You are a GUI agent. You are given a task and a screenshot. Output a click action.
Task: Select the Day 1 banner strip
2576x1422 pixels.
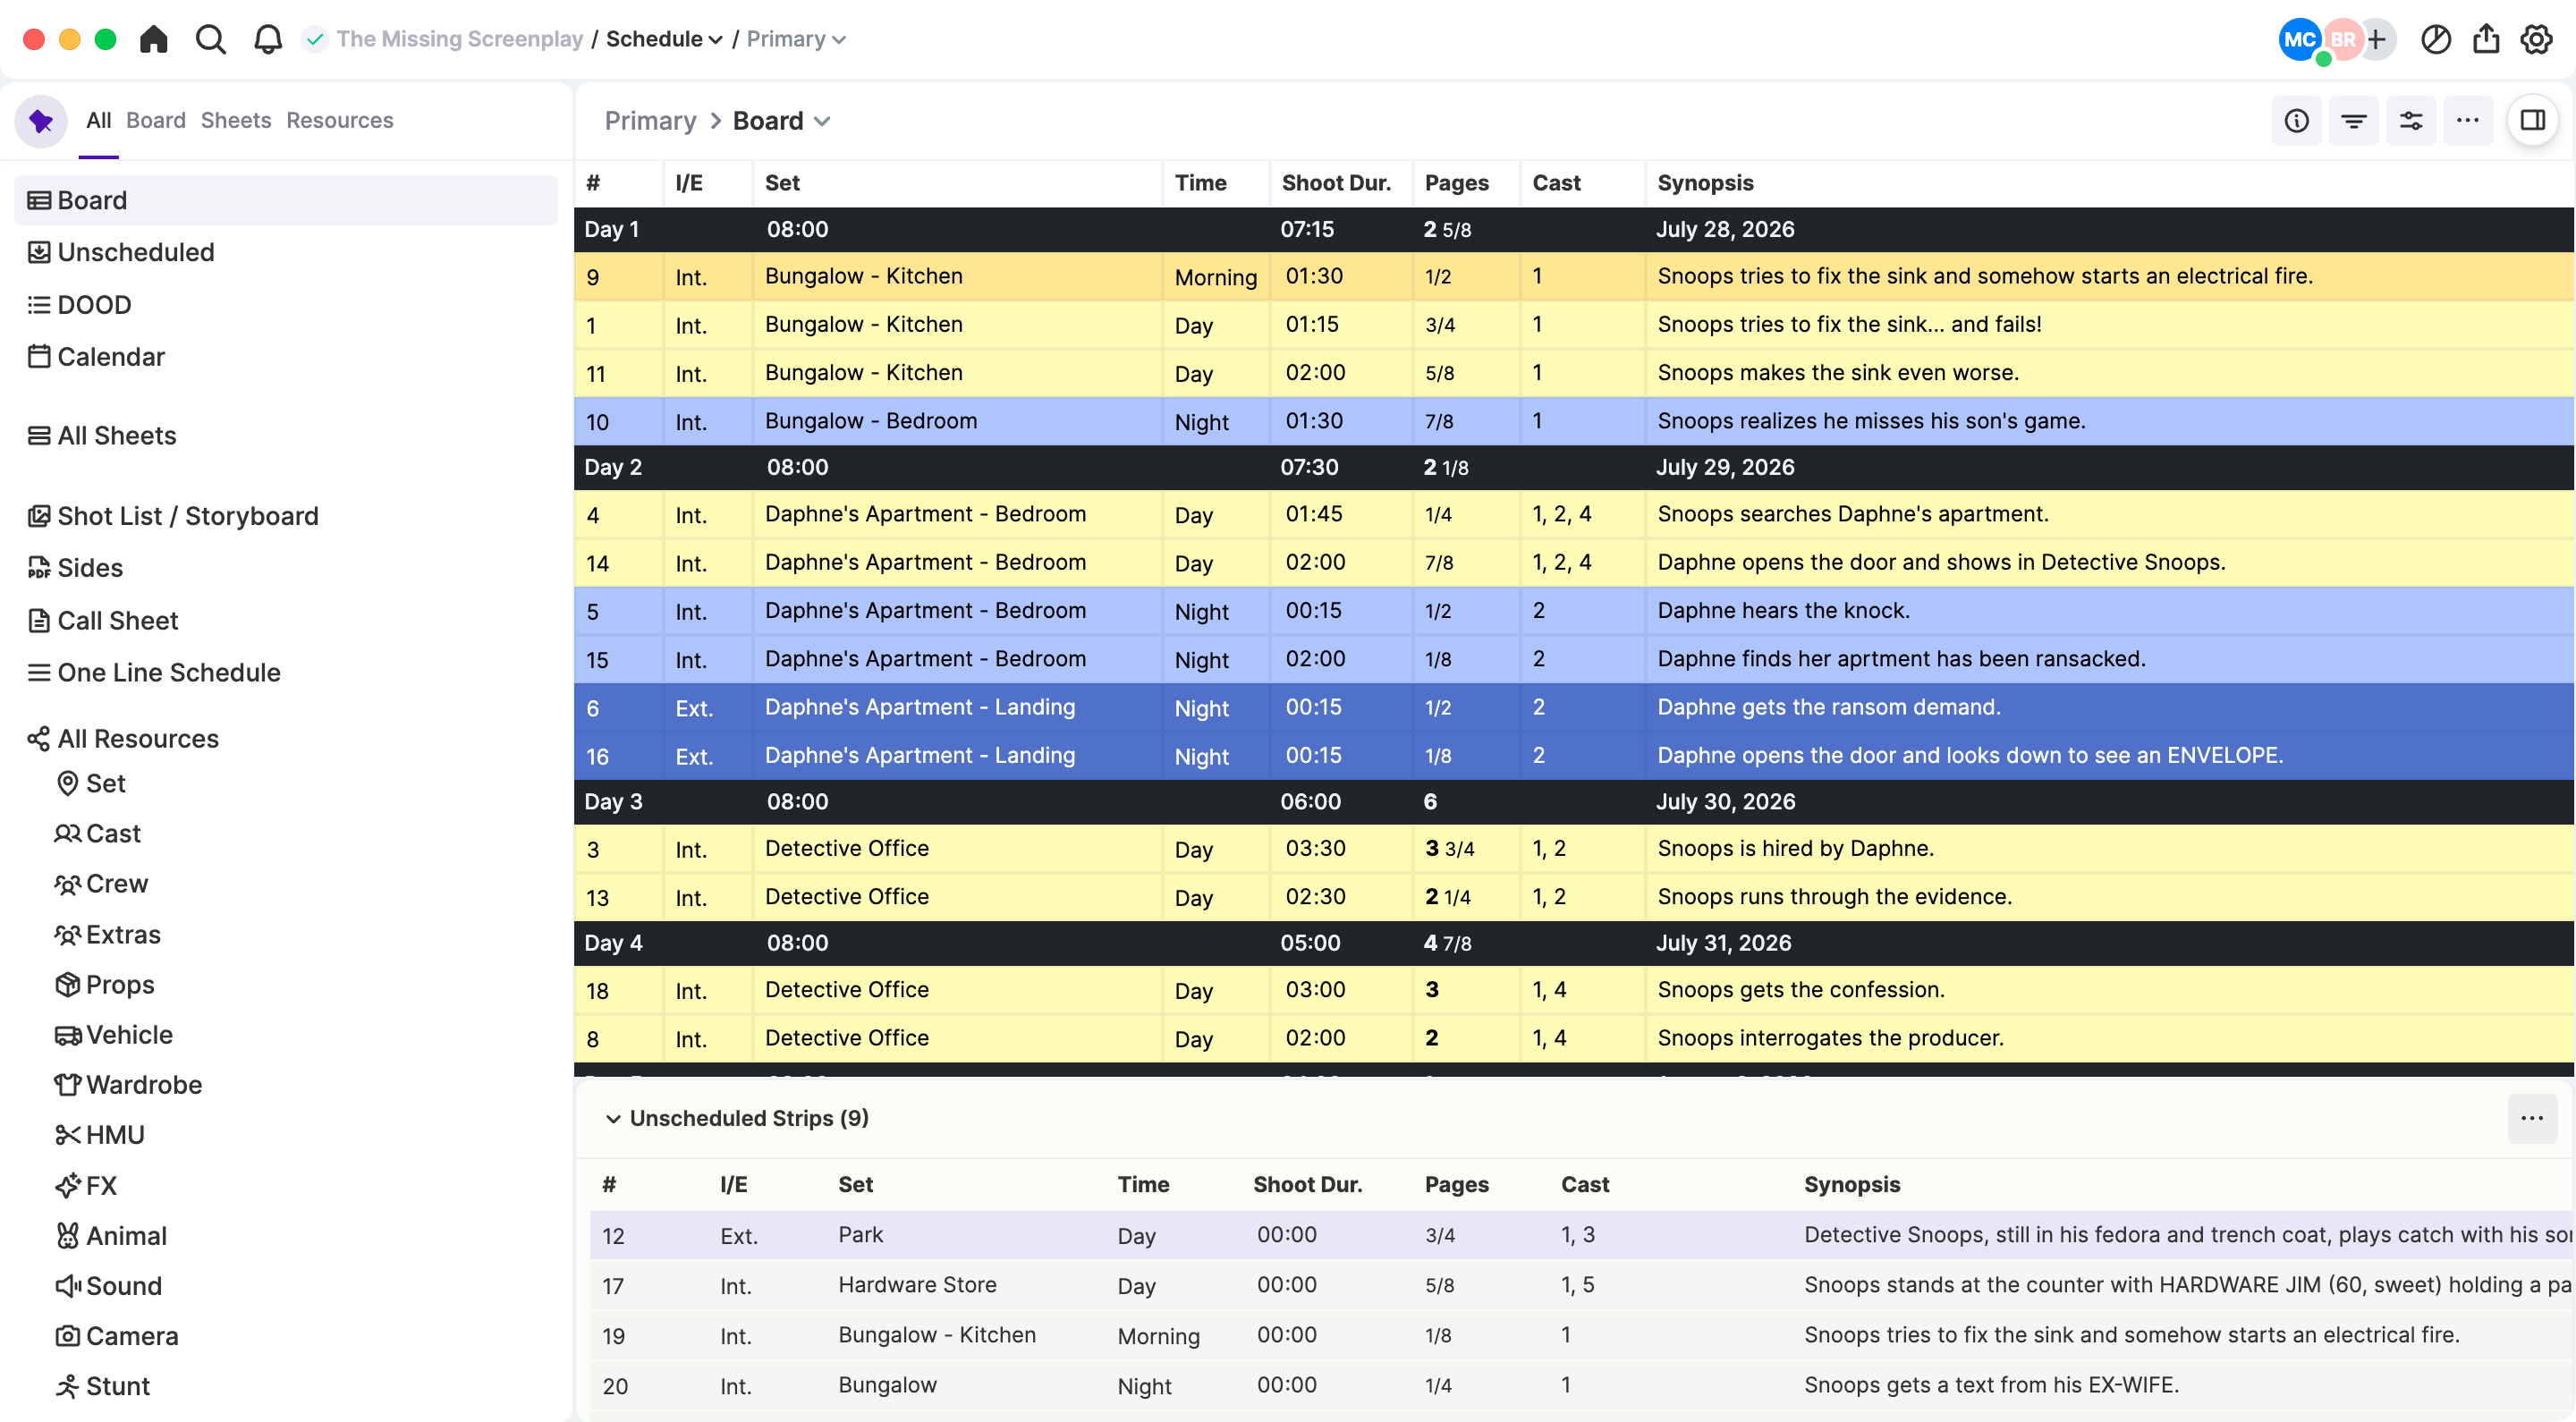tap(1574, 229)
